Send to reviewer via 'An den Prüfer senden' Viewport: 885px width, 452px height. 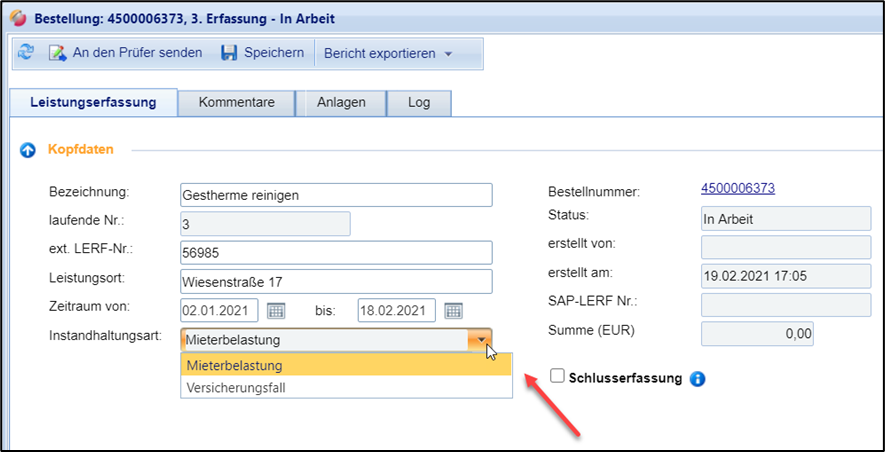(125, 52)
